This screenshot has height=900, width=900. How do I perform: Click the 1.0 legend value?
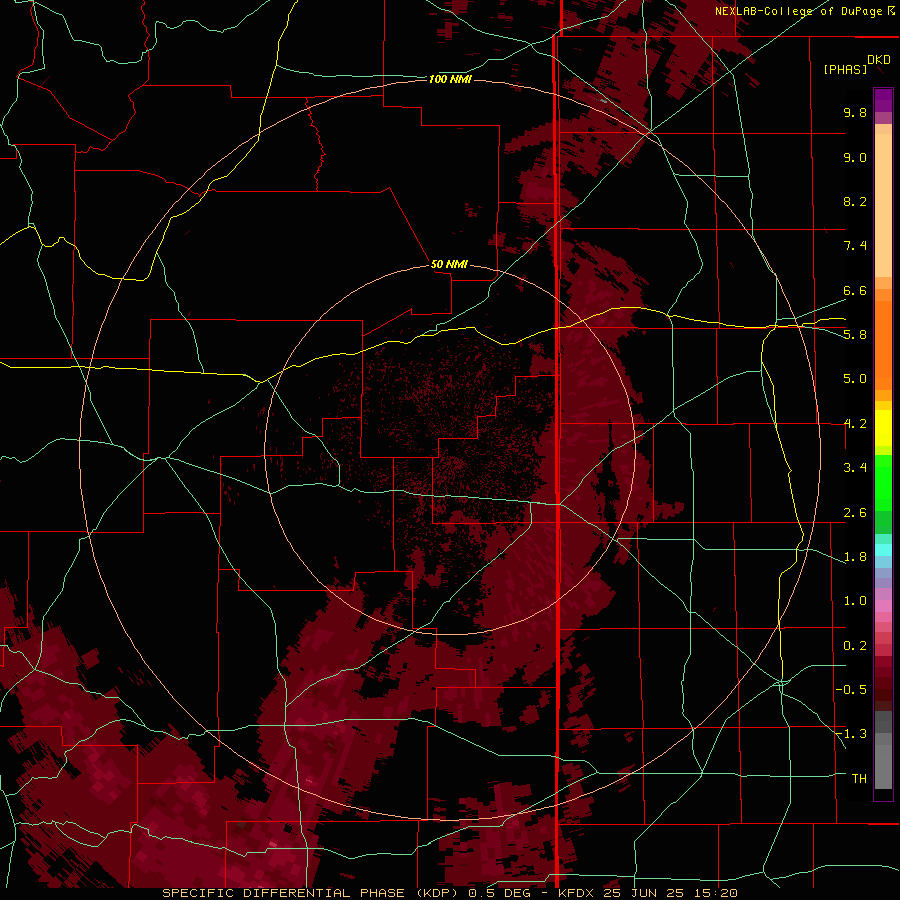click(855, 601)
